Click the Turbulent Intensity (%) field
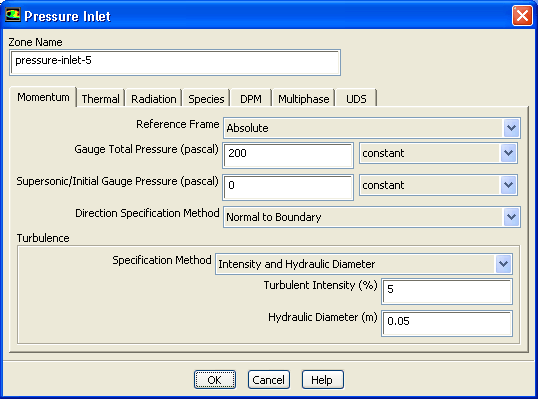Screen dimensions: 538x399 [x=447, y=292]
